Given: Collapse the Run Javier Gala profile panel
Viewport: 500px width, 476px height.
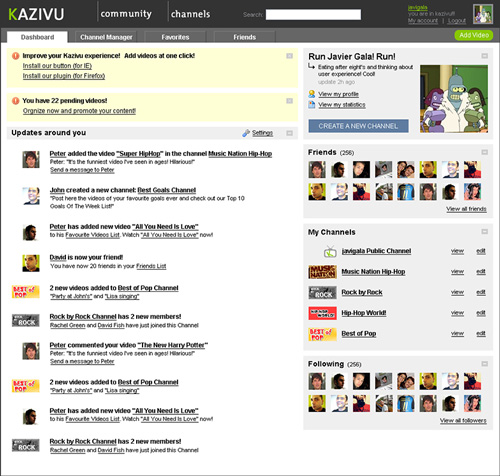Looking at the screenshot, I should coord(485,56).
